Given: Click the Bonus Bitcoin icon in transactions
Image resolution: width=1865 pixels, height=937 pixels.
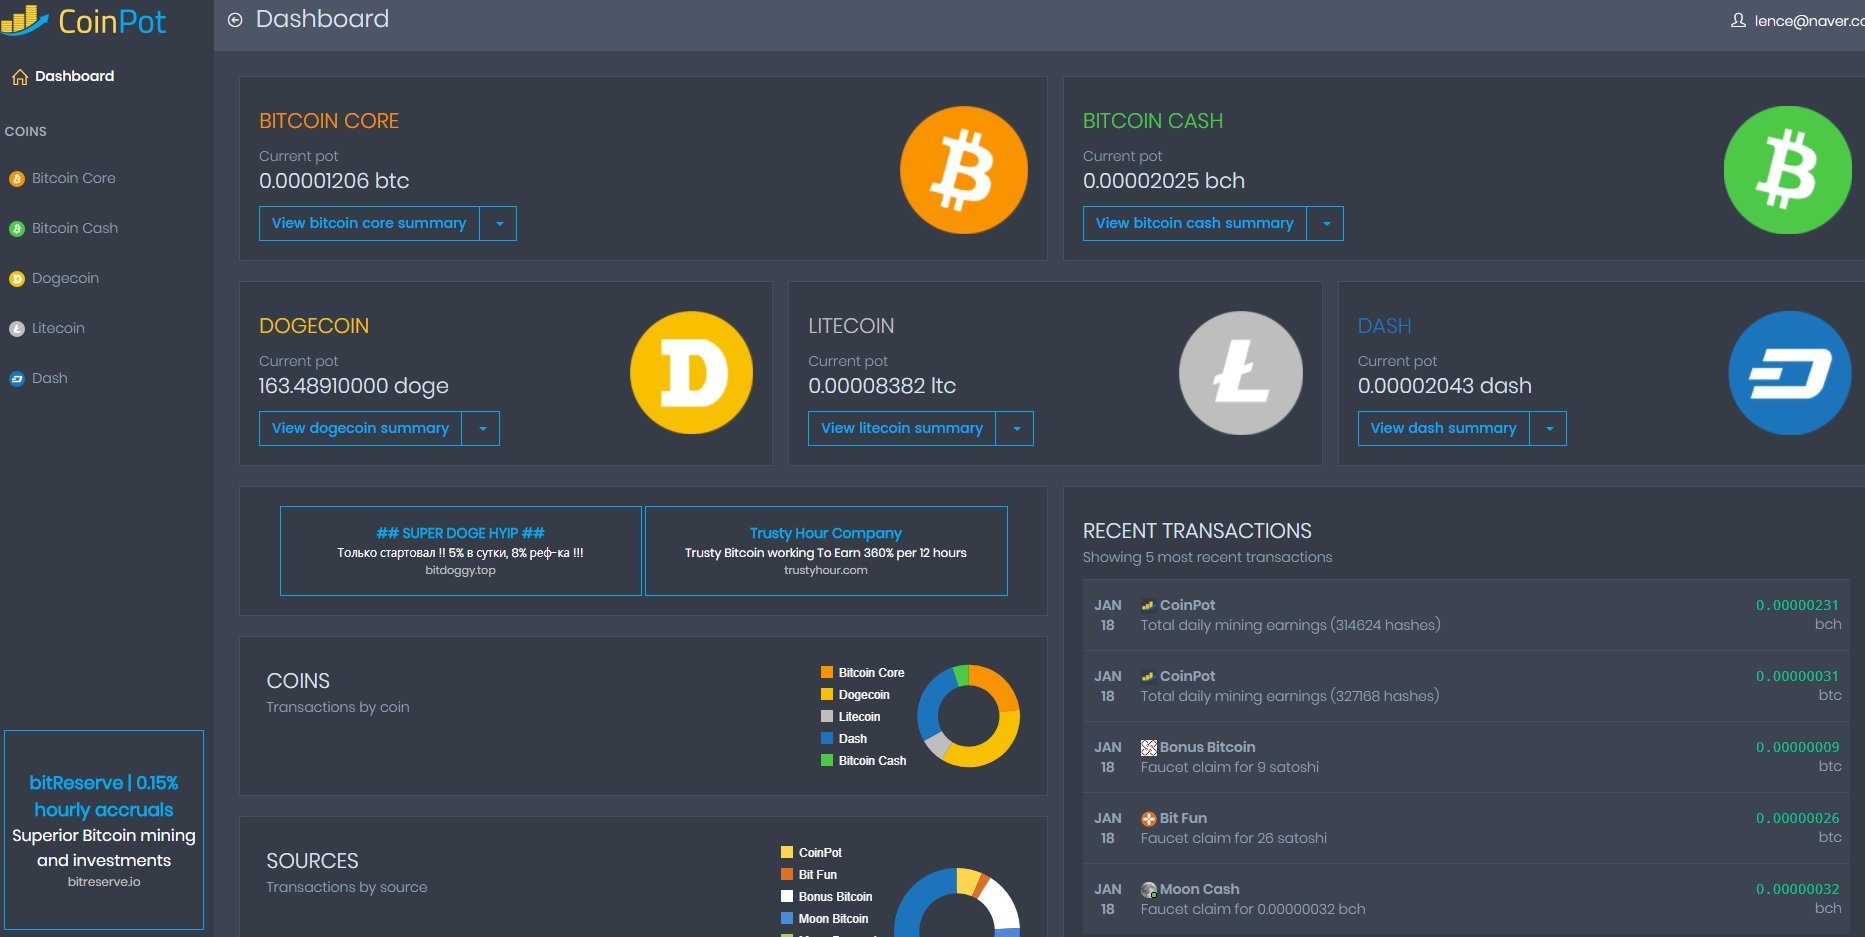Looking at the screenshot, I should tap(1149, 747).
